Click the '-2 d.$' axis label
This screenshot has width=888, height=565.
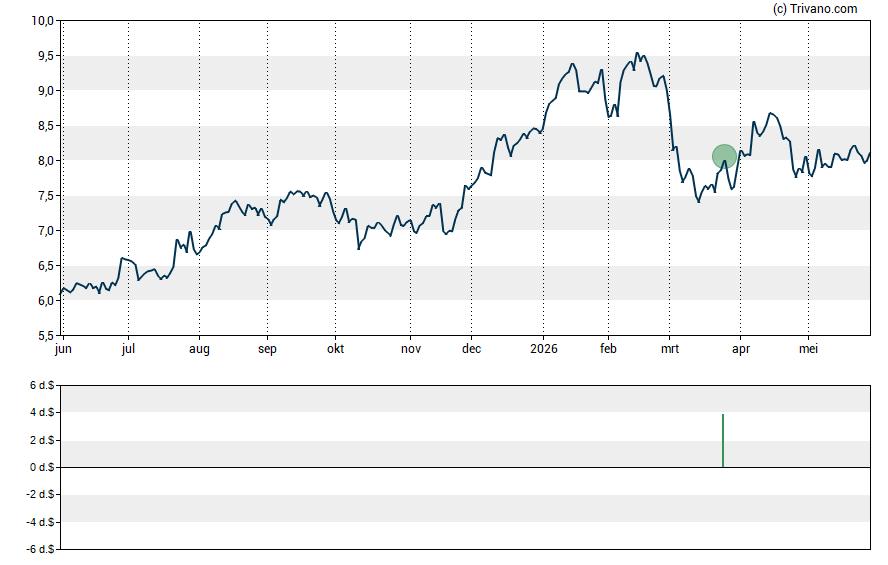(40, 494)
